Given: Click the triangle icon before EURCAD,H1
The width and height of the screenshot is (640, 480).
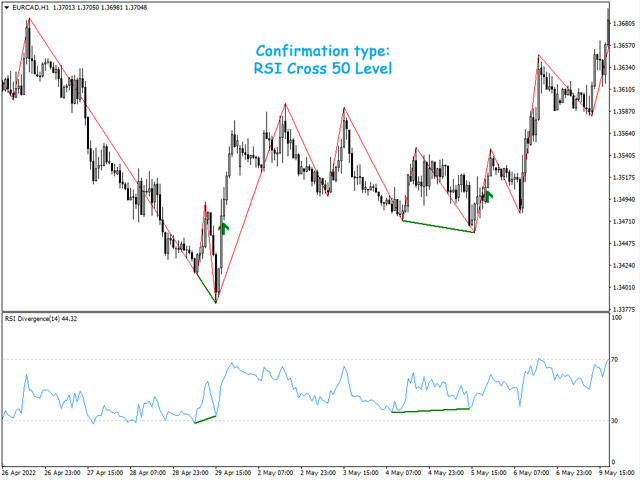Looking at the screenshot, I should 7,7.
